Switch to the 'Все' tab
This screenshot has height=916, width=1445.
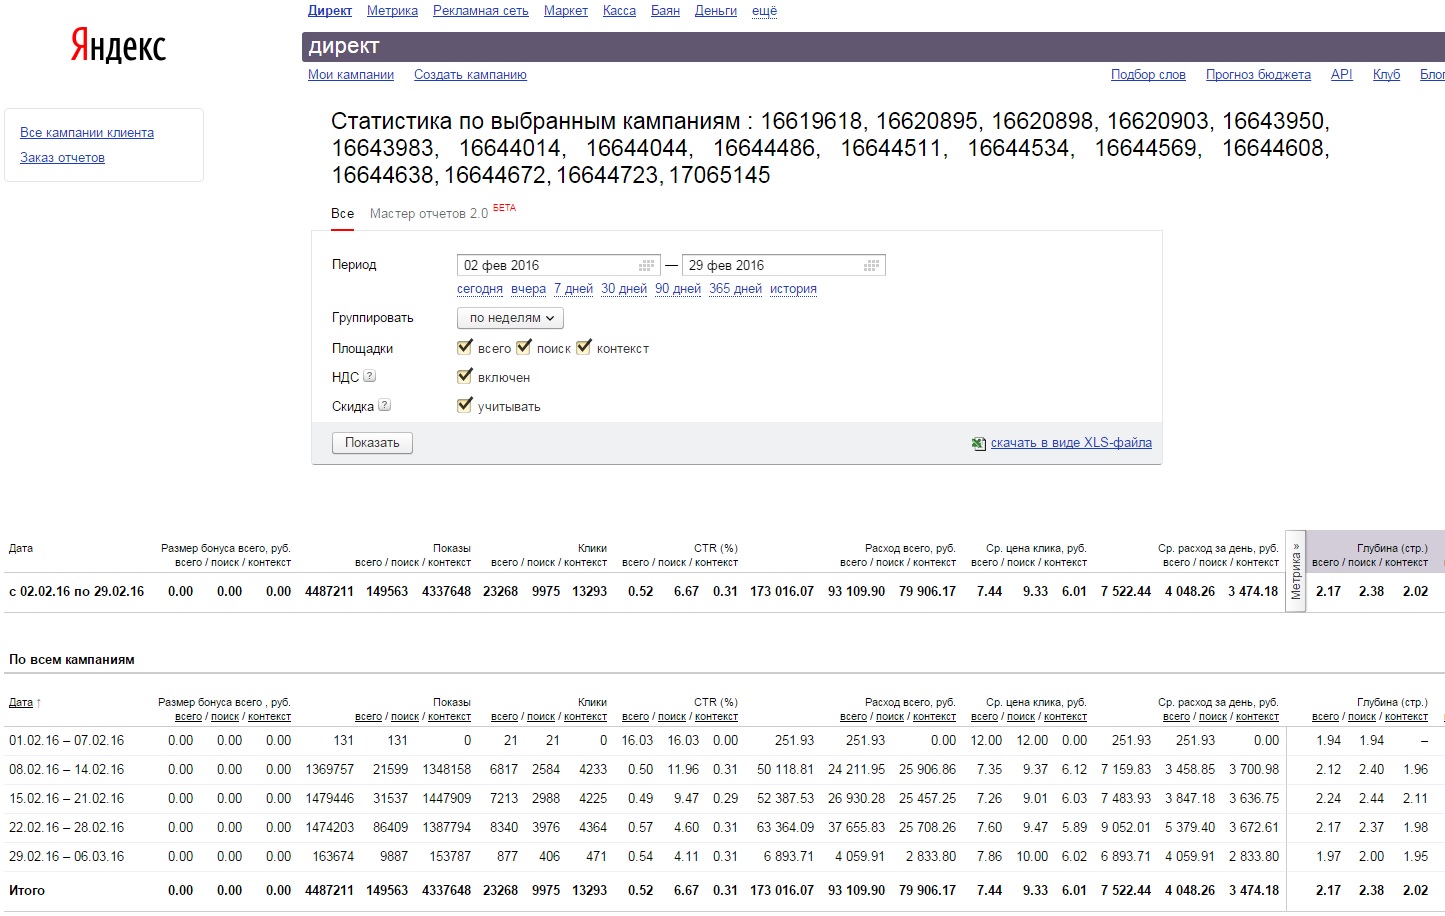click(342, 213)
